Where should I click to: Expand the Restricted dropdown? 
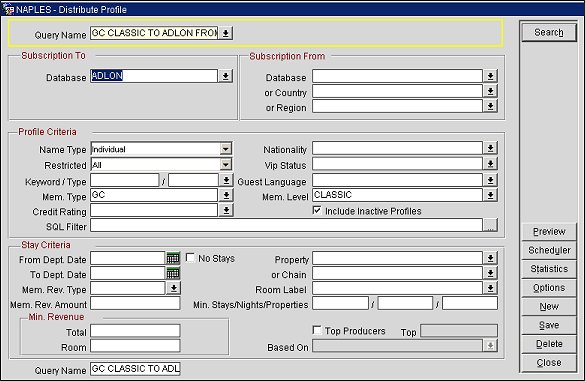(225, 165)
